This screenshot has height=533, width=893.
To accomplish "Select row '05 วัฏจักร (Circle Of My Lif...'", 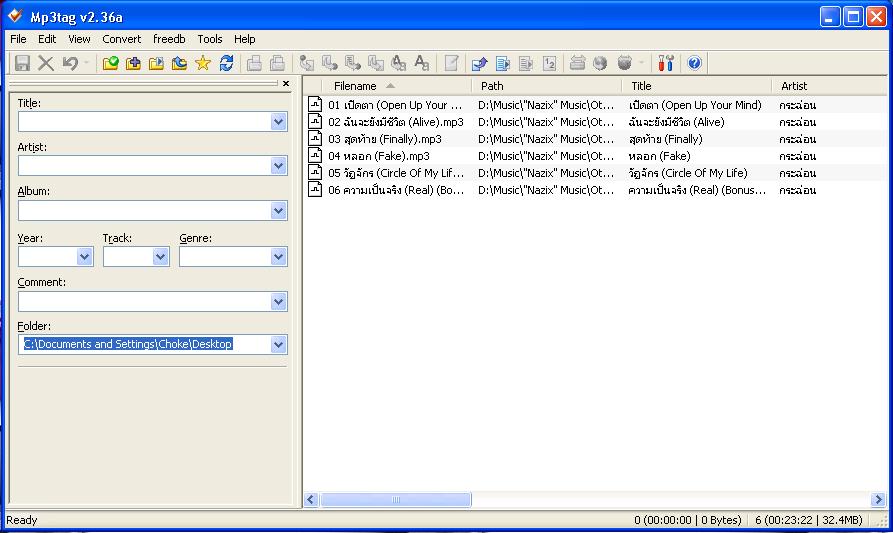I will 596,173.
